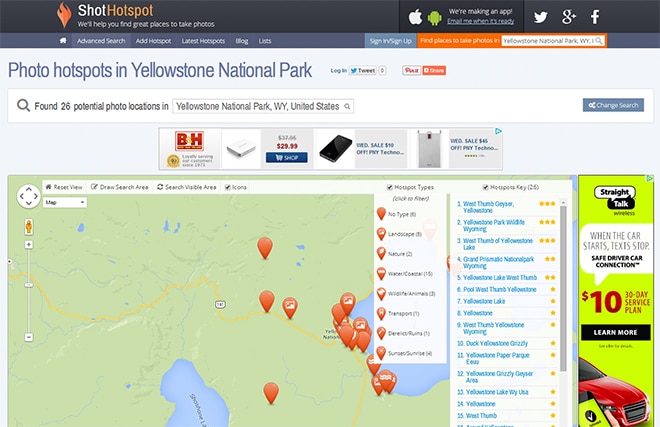Select the Street View pegman icon
The height and width of the screenshot is (427, 660).
point(29,226)
